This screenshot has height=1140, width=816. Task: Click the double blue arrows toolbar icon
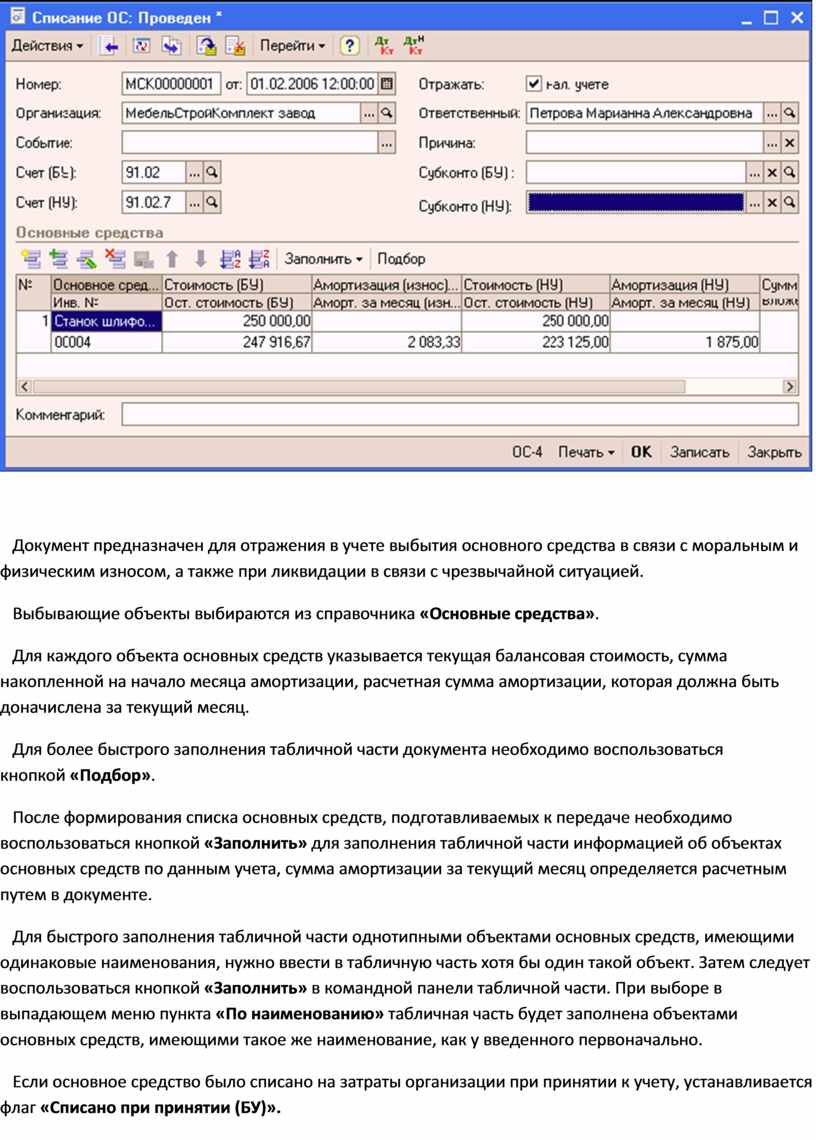coord(172,46)
